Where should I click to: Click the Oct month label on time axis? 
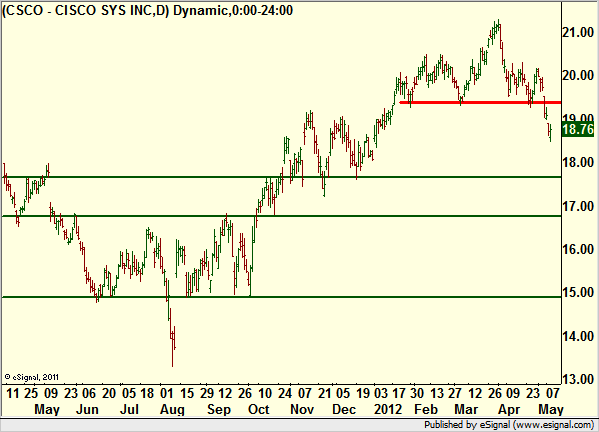point(259,409)
